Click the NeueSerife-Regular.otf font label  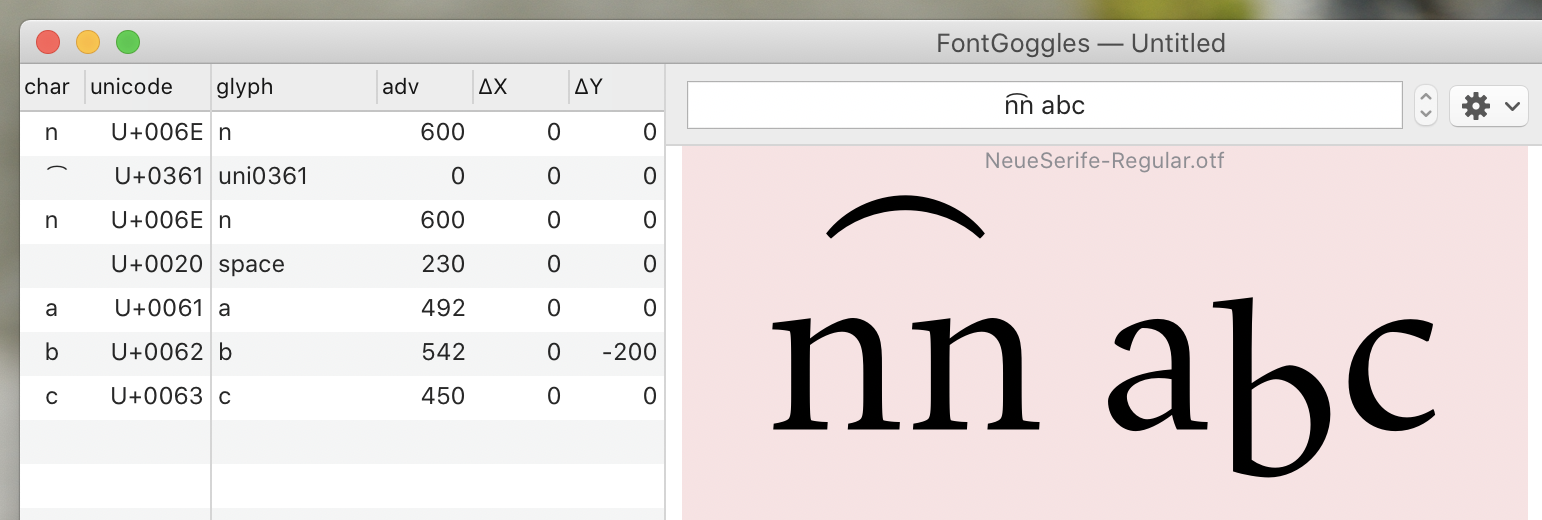[x=1104, y=161]
